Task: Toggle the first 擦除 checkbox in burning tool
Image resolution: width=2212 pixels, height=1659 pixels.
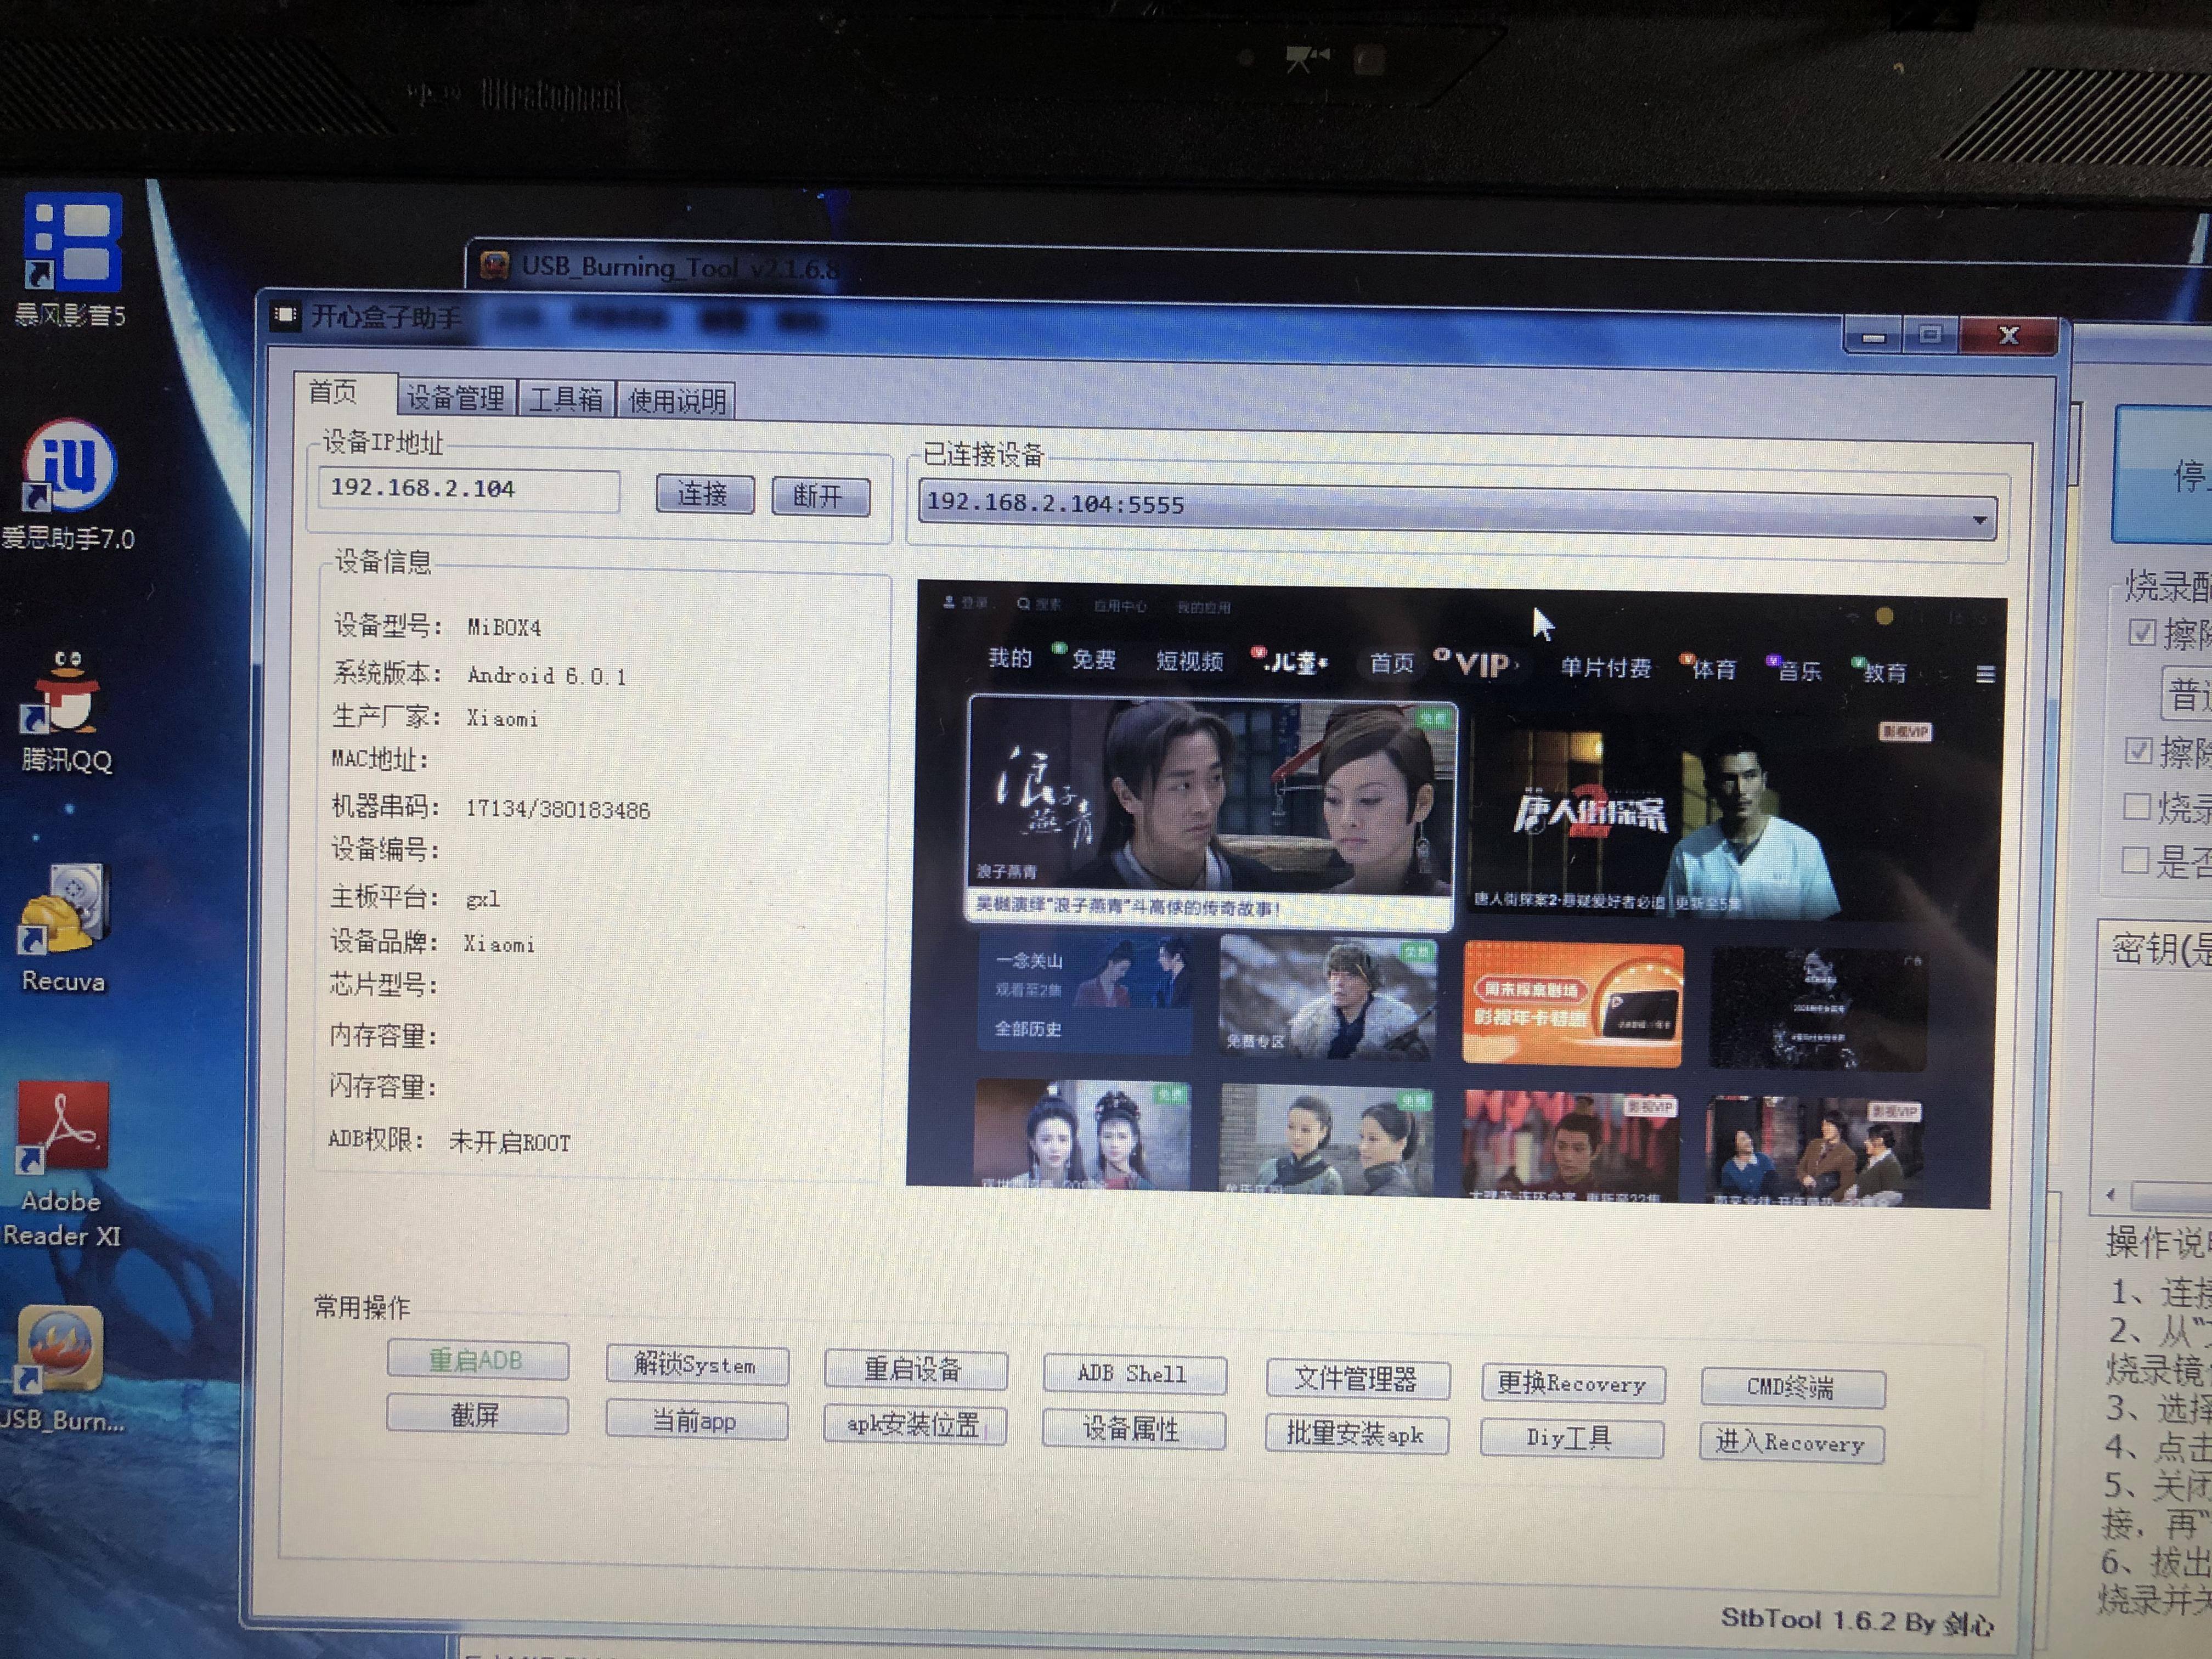Action: tap(2141, 632)
